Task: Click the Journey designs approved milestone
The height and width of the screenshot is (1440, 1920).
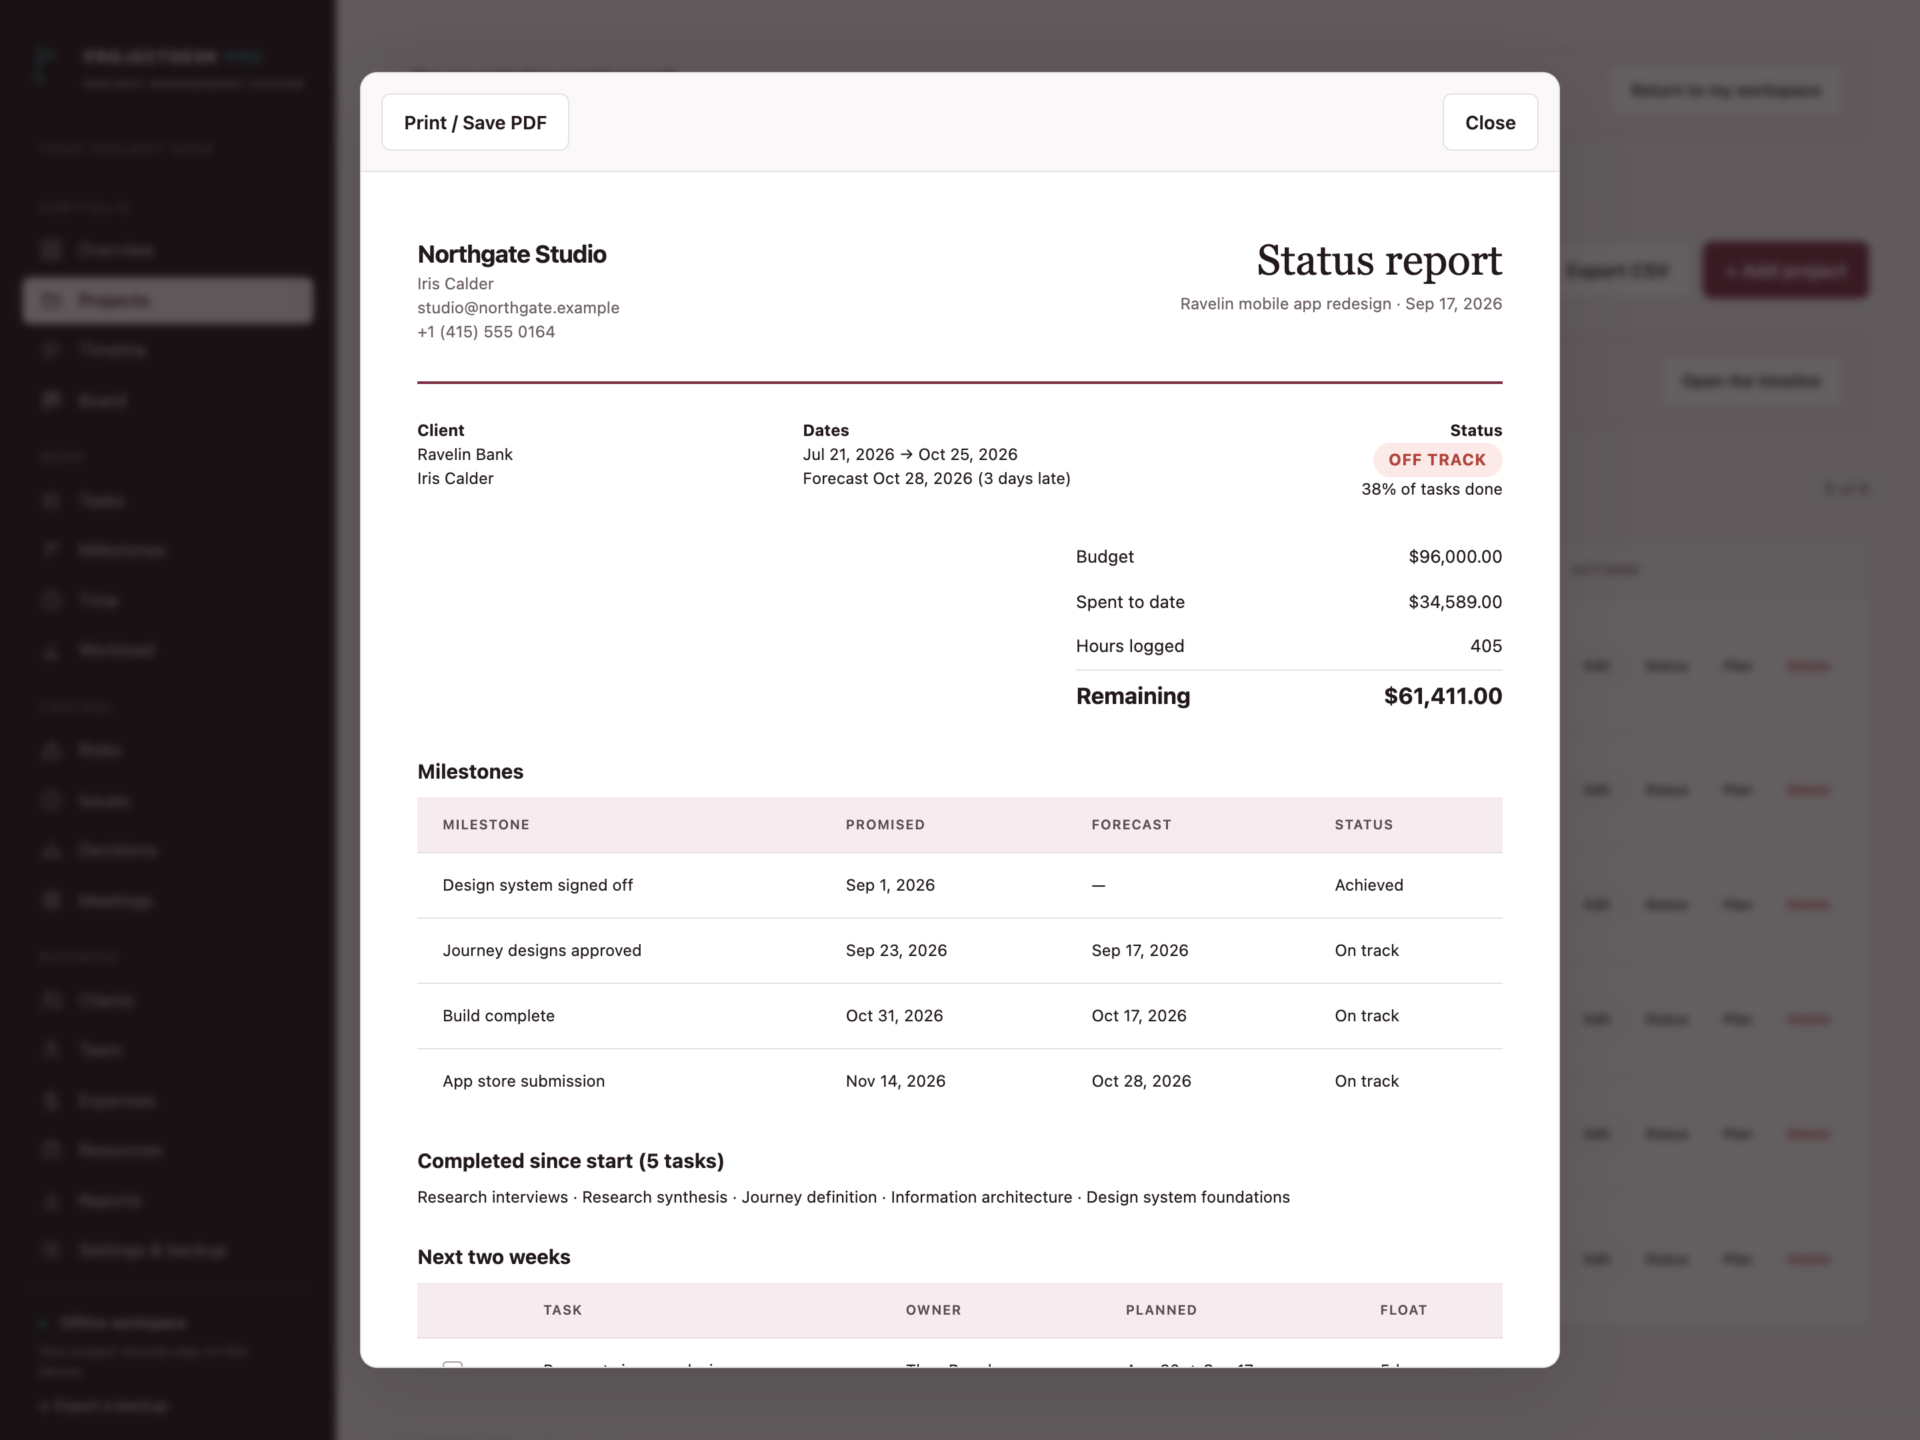Action: (x=542, y=951)
